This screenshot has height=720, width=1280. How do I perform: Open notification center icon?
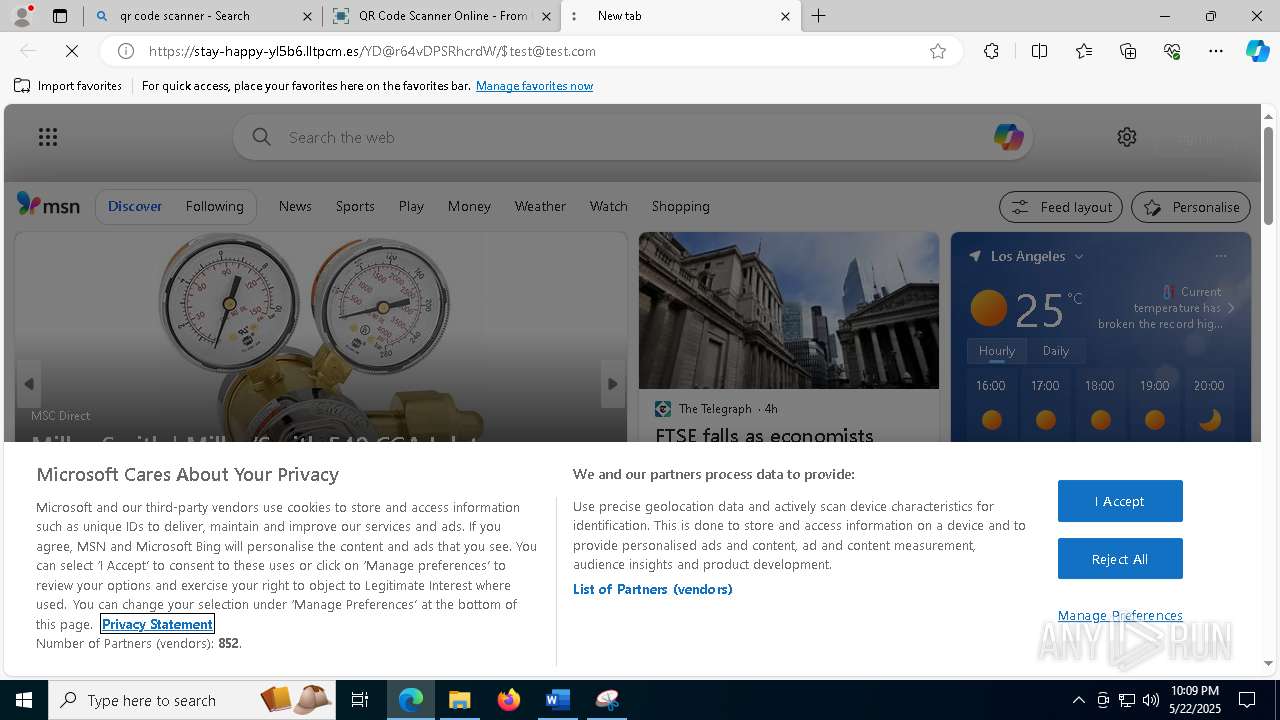tap(1247, 700)
